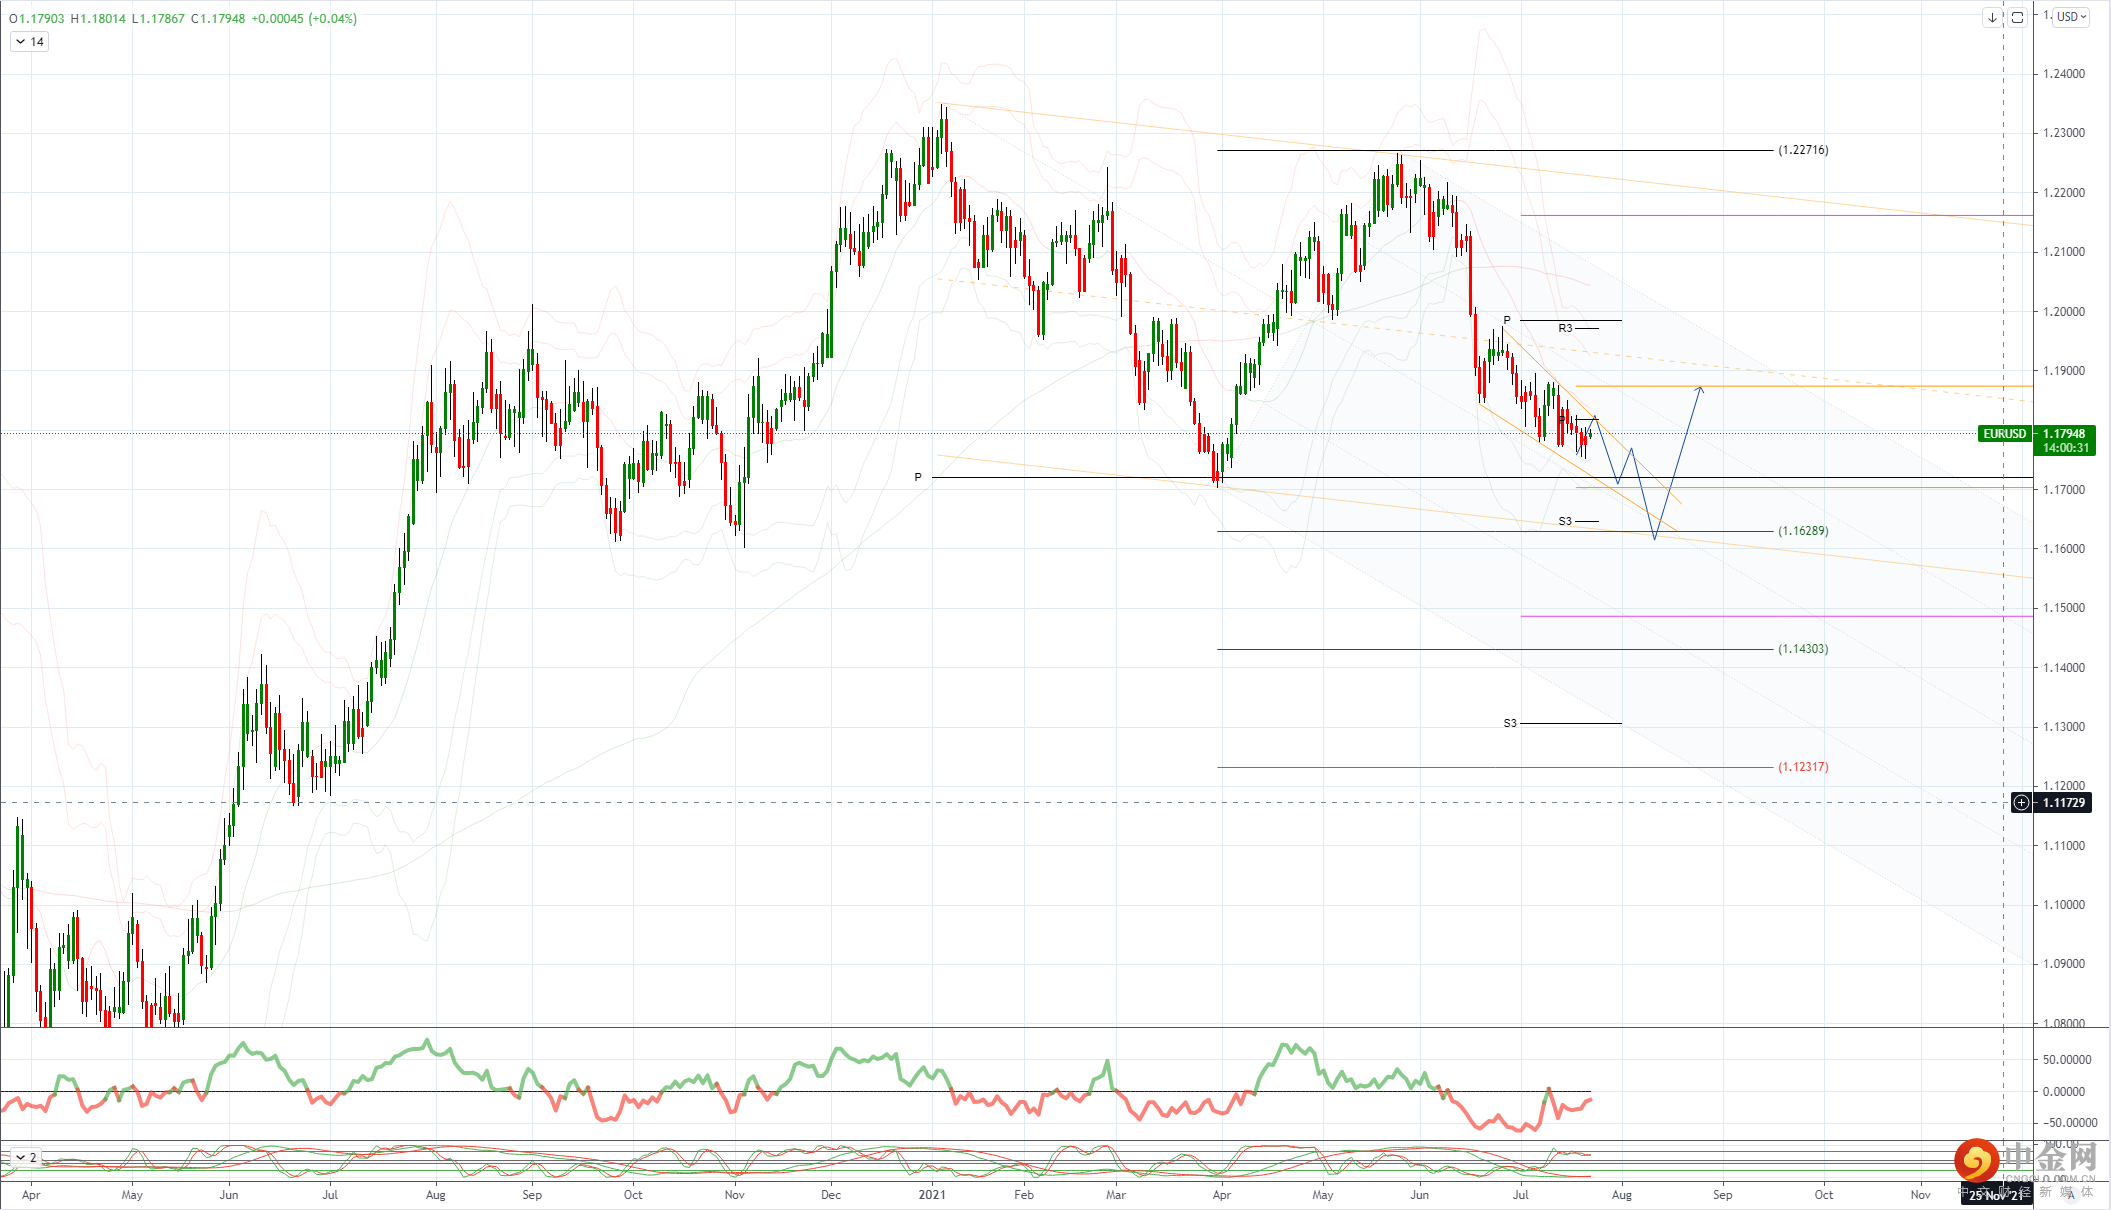The image size is (2111, 1210).
Task: Expand the 2 indicators legend in bottom pane
Action: 24,1157
